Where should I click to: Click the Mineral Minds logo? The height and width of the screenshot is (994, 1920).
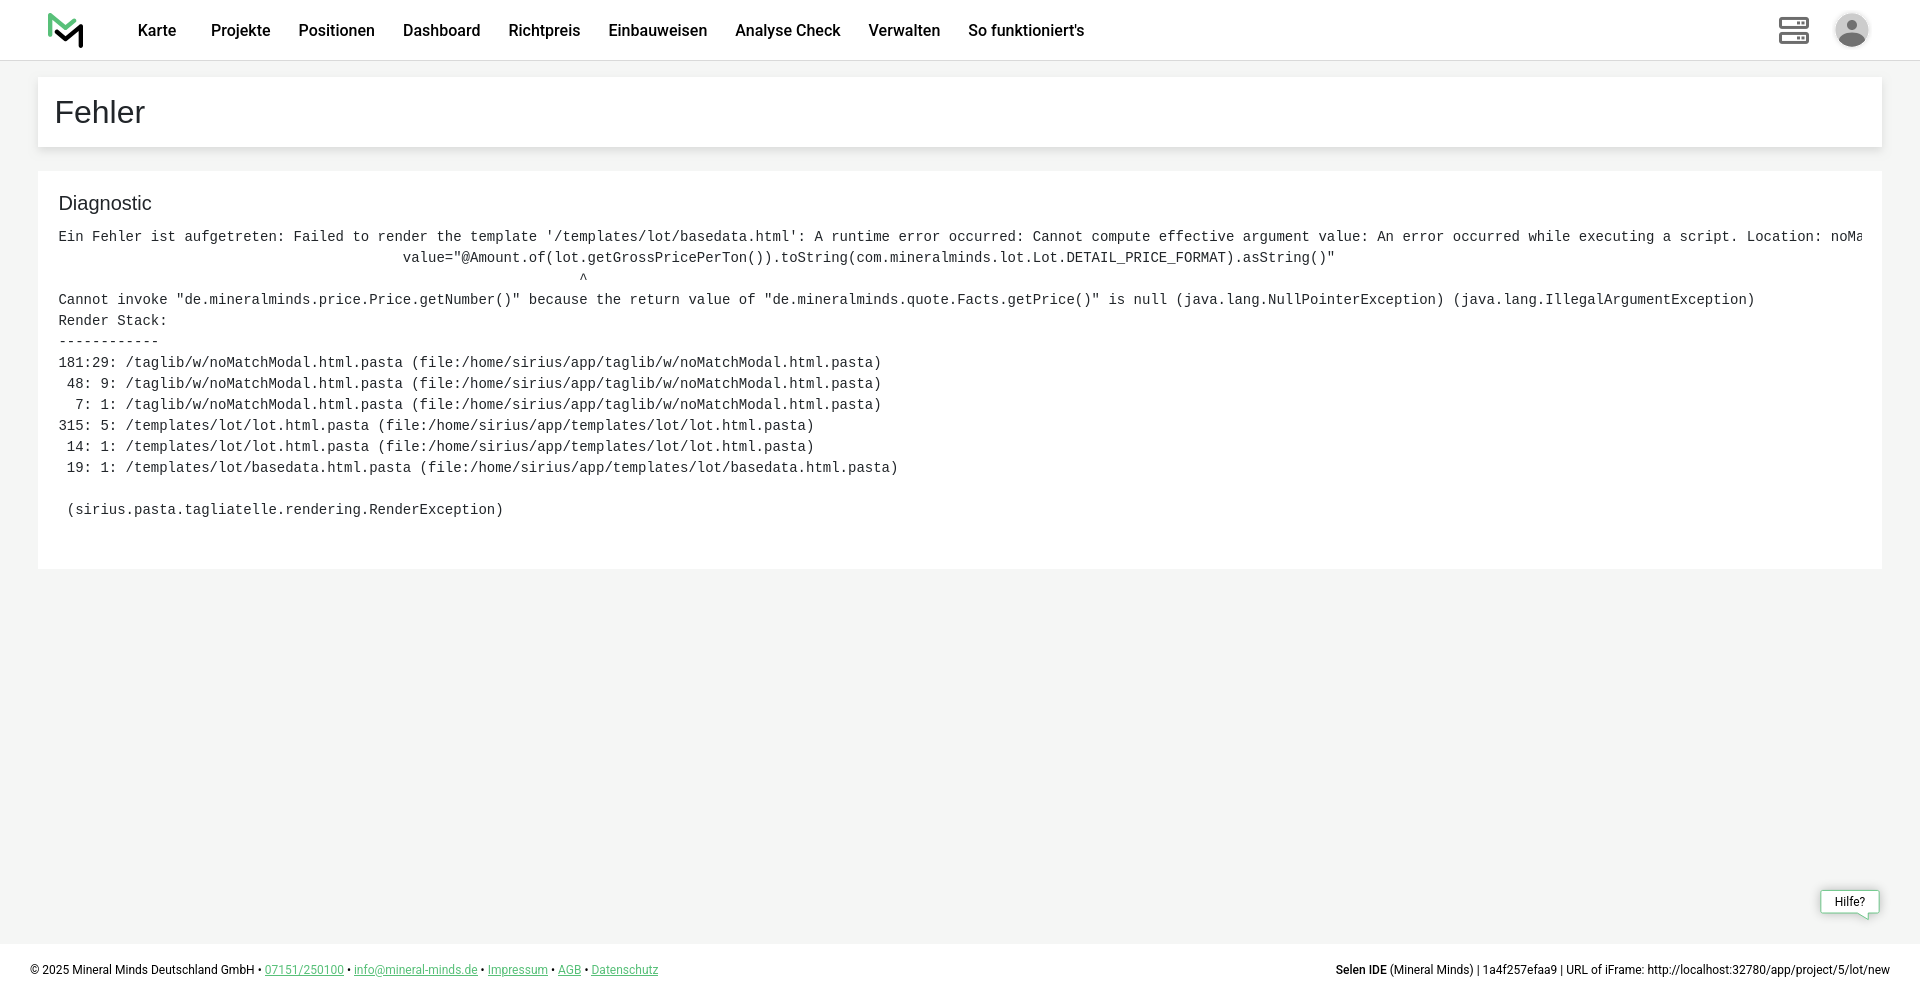tap(66, 30)
